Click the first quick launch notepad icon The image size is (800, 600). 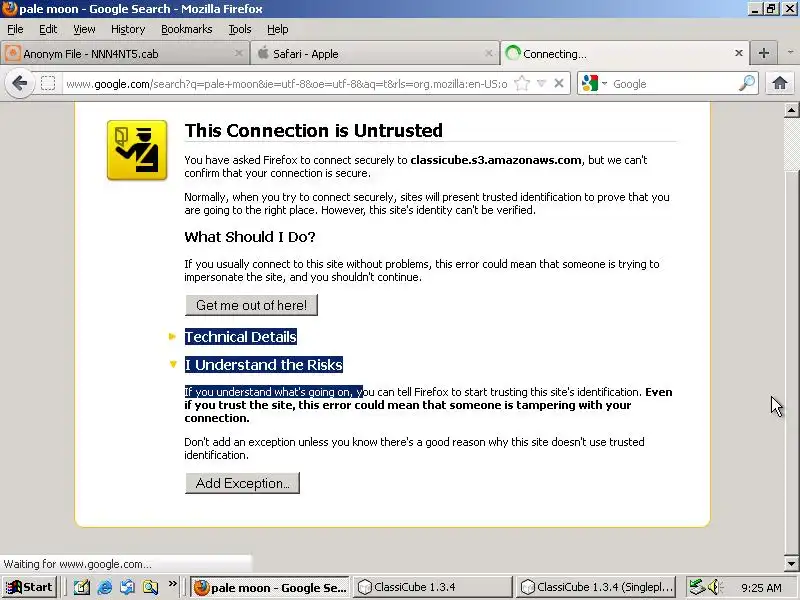pos(82,587)
